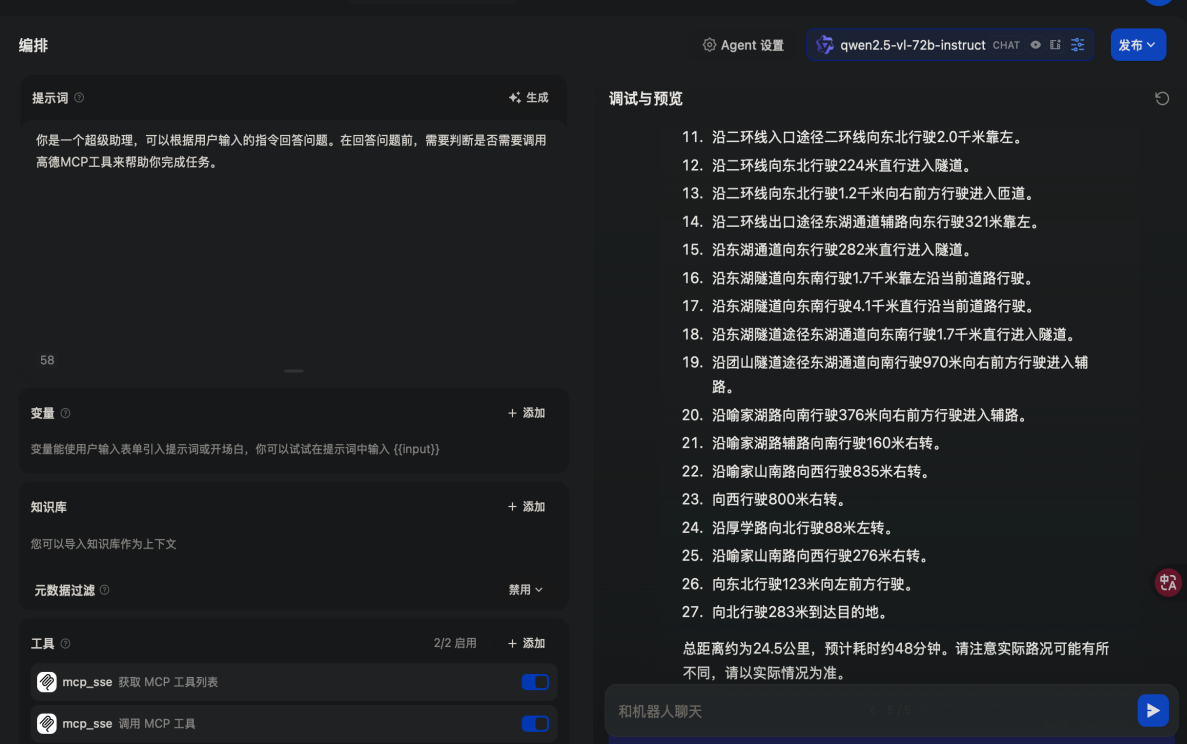Open the 发布 publish dropdown
This screenshot has width=1187, height=744.
(x=1138, y=45)
